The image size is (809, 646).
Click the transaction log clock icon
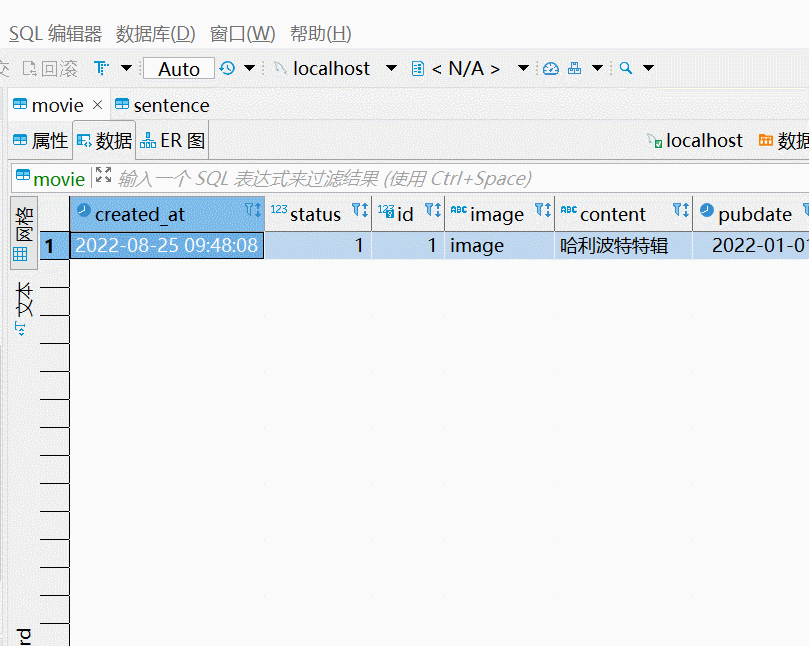coord(227,68)
